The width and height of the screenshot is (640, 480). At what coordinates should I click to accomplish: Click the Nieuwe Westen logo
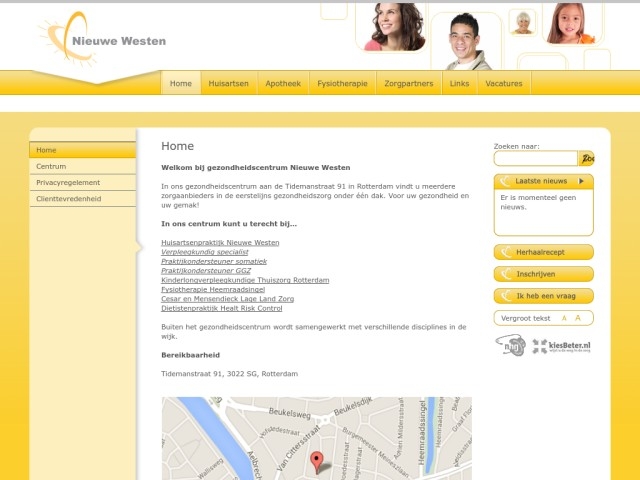pos(102,38)
